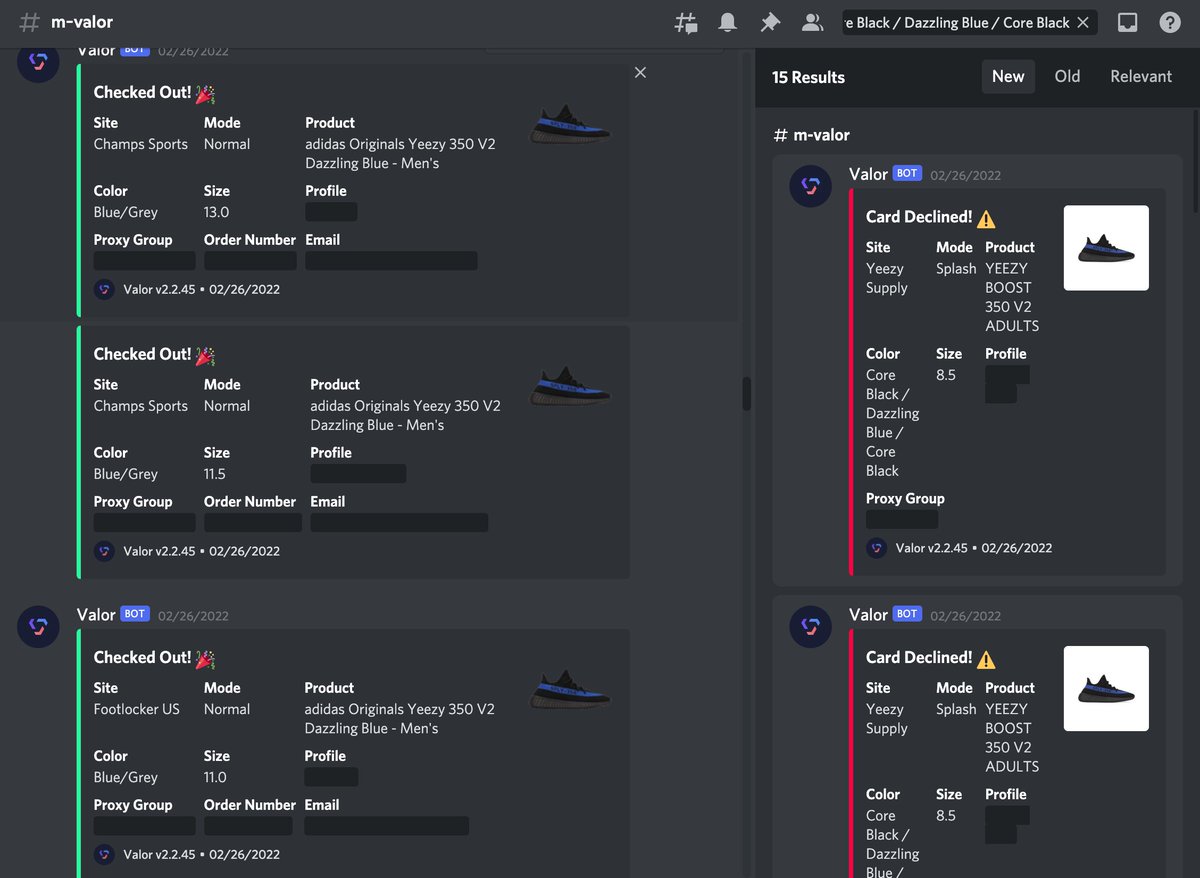This screenshot has width=1200, height=878.
Task: Click party popper emoji in size 13.0 embed
Action: coord(205,94)
